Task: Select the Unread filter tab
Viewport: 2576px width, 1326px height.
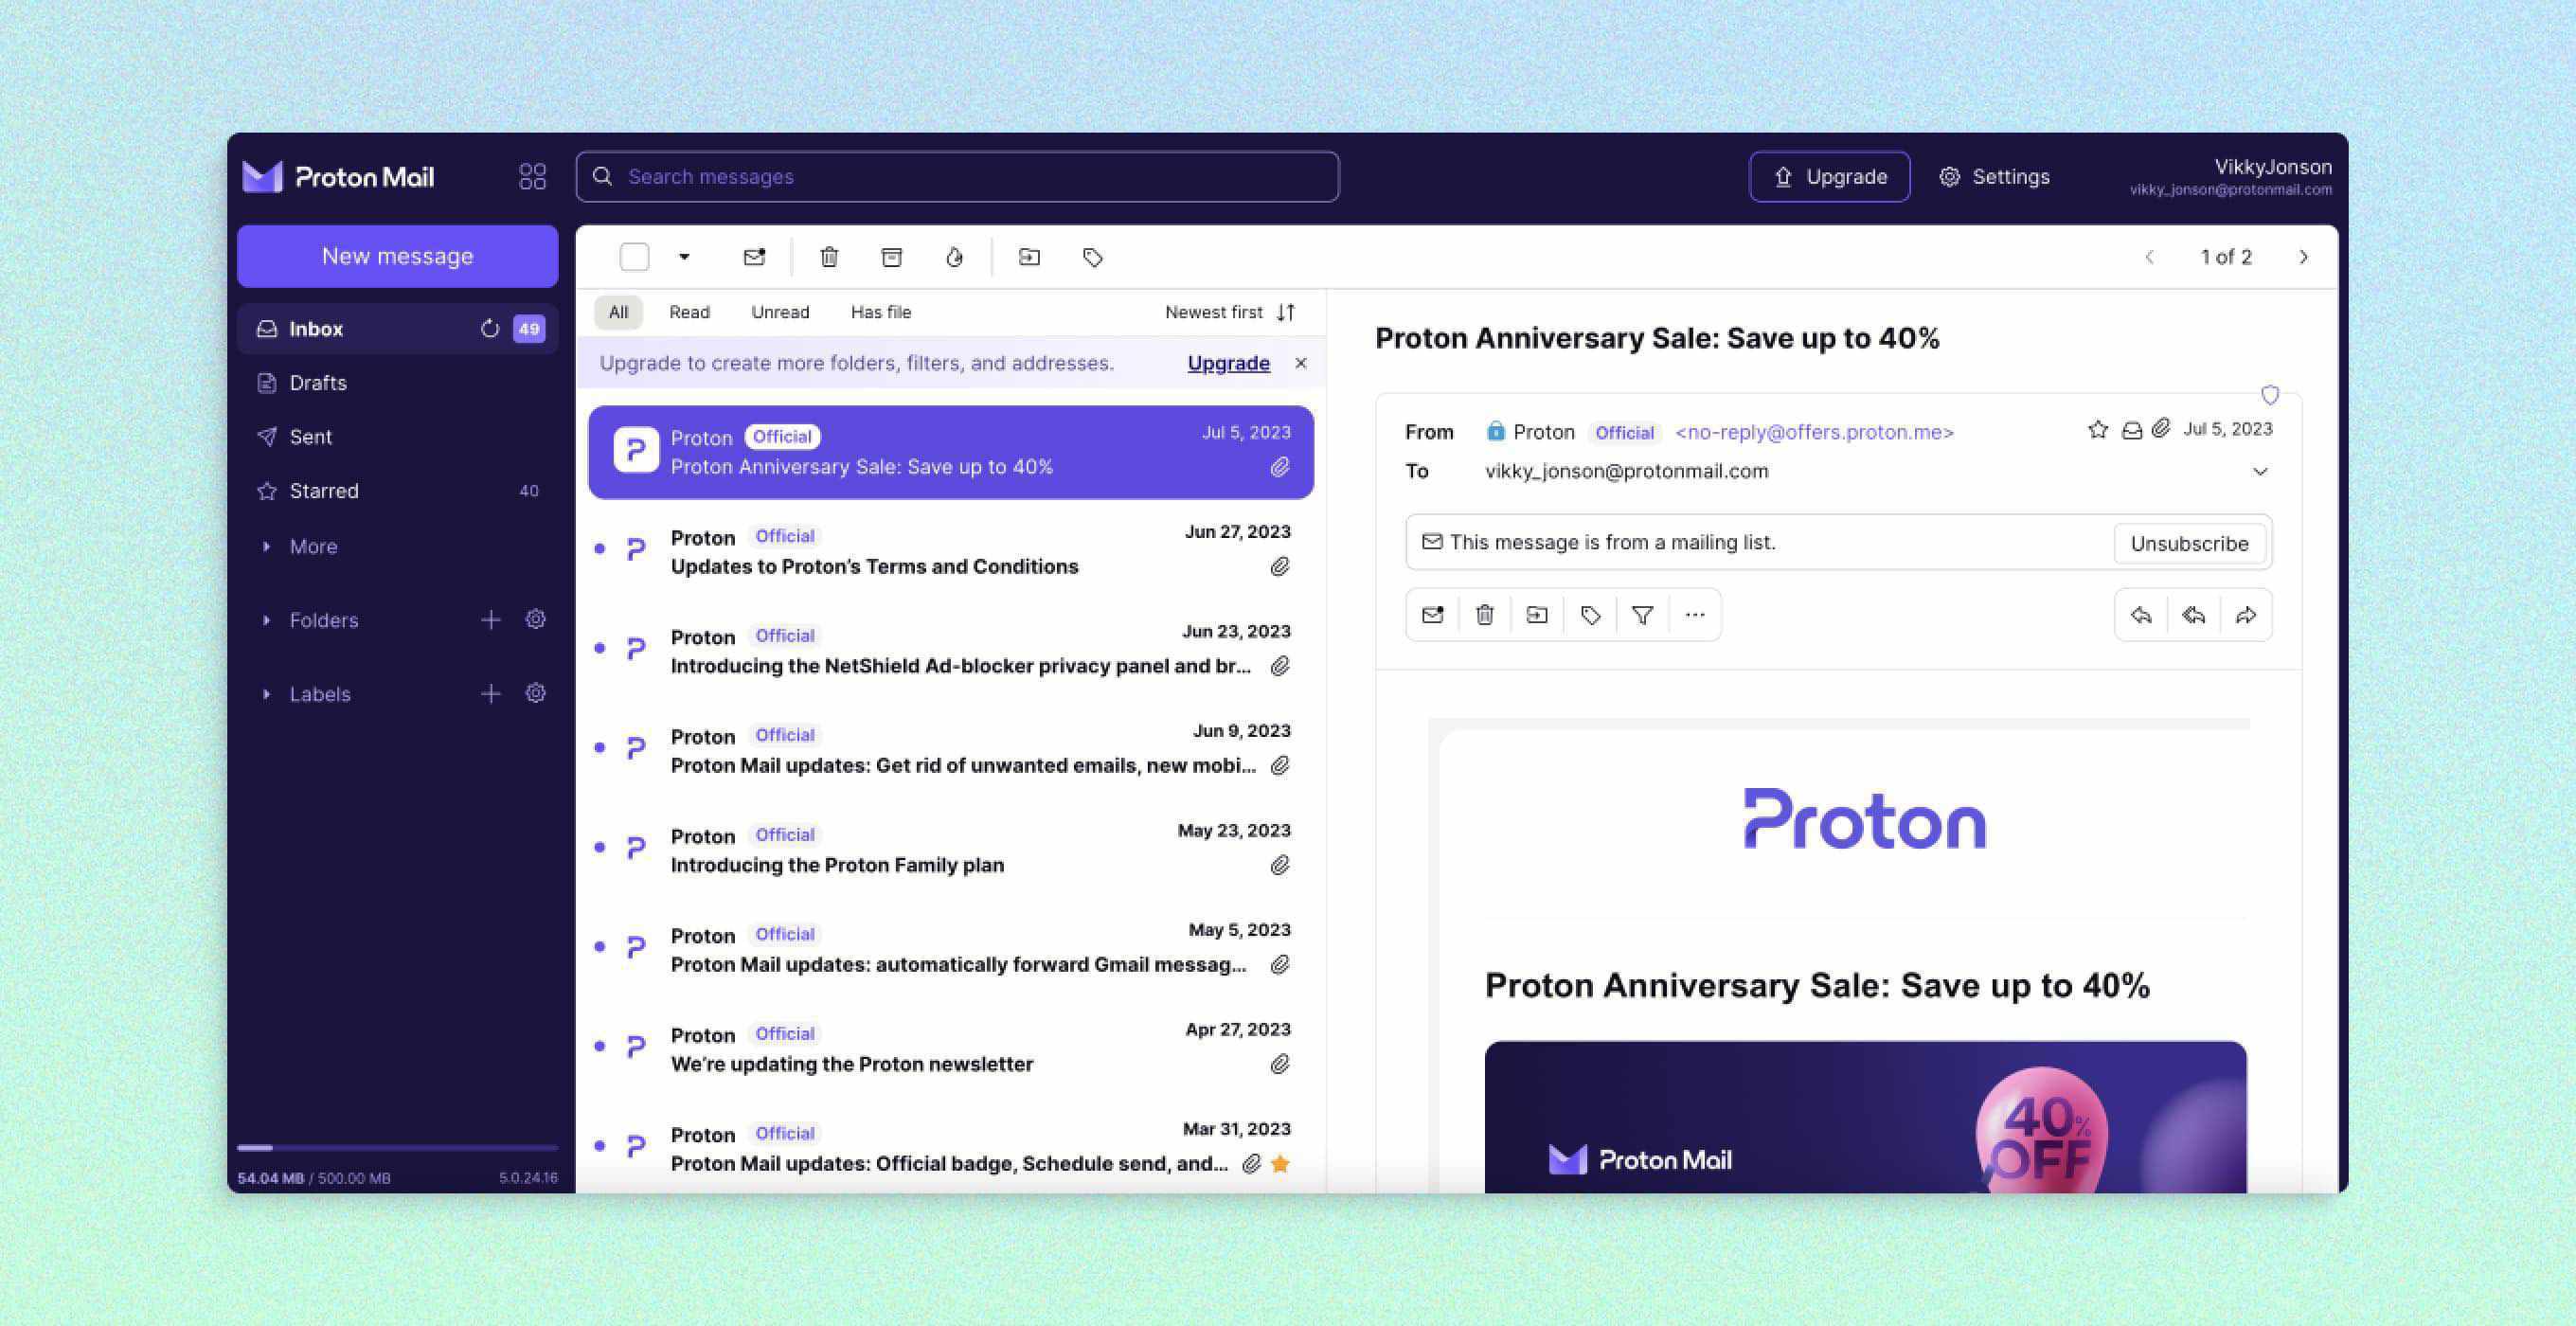Action: point(779,312)
